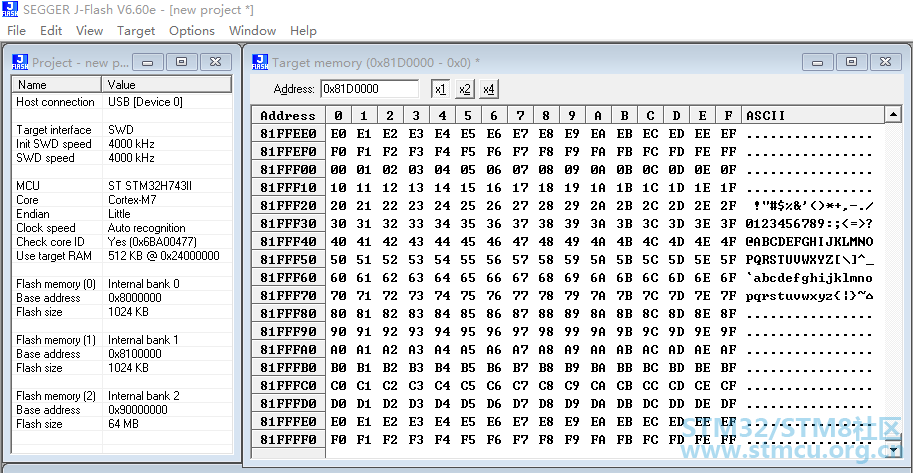Select the Init SWD speed row

pyautogui.click(x=121, y=144)
